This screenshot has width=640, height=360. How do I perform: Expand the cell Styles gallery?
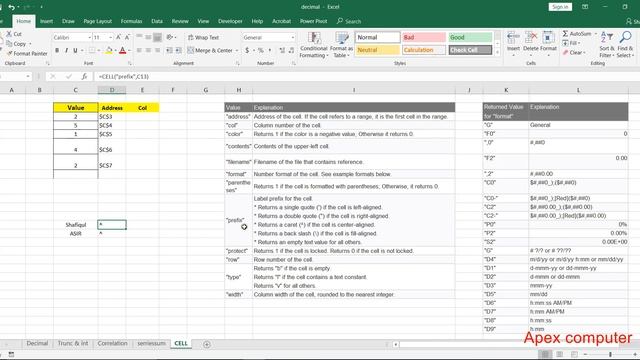(498, 52)
